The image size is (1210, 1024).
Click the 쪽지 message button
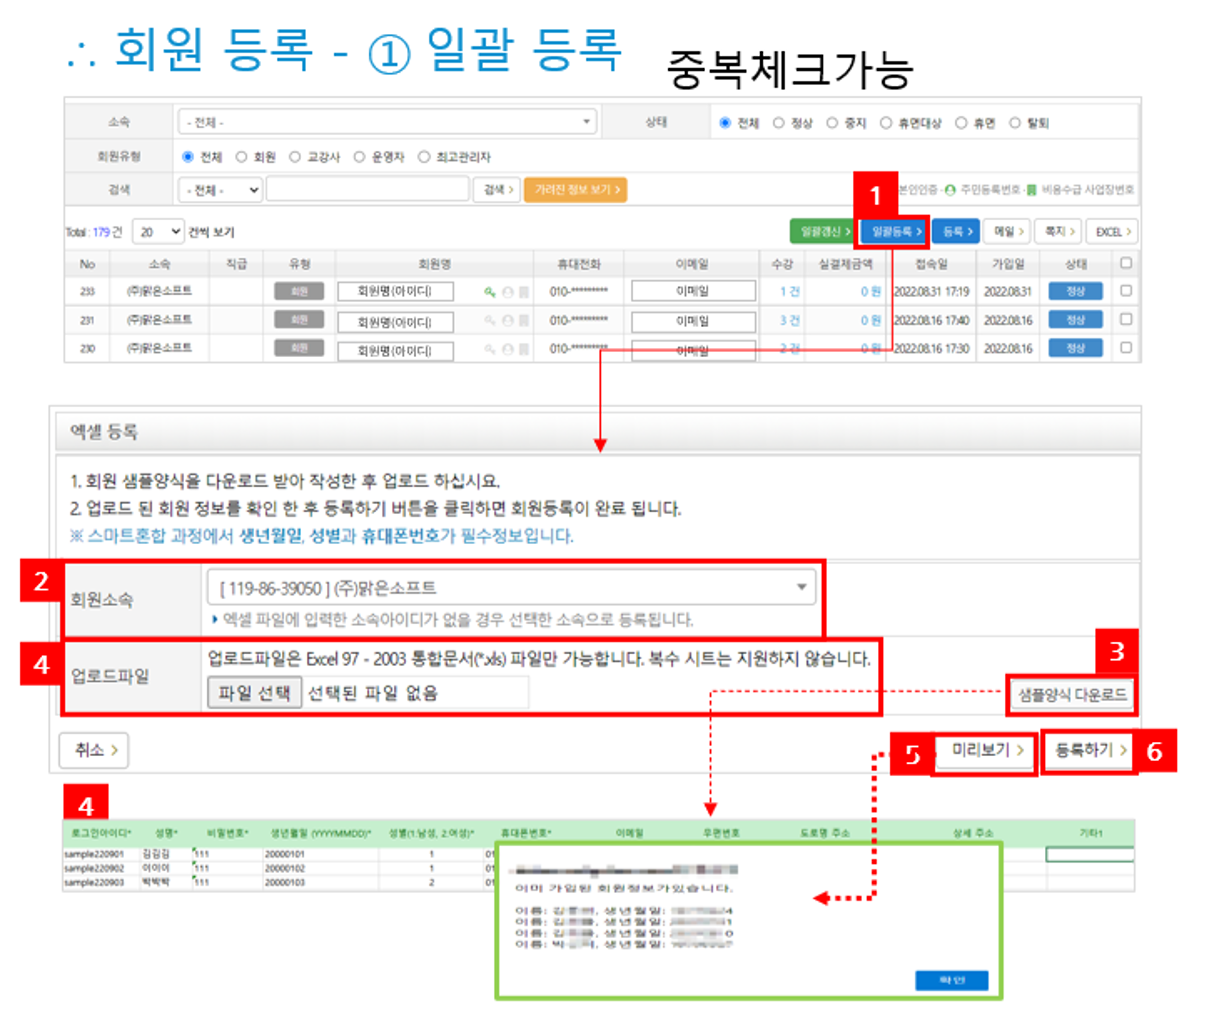pyautogui.click(x=1058, y=231)
